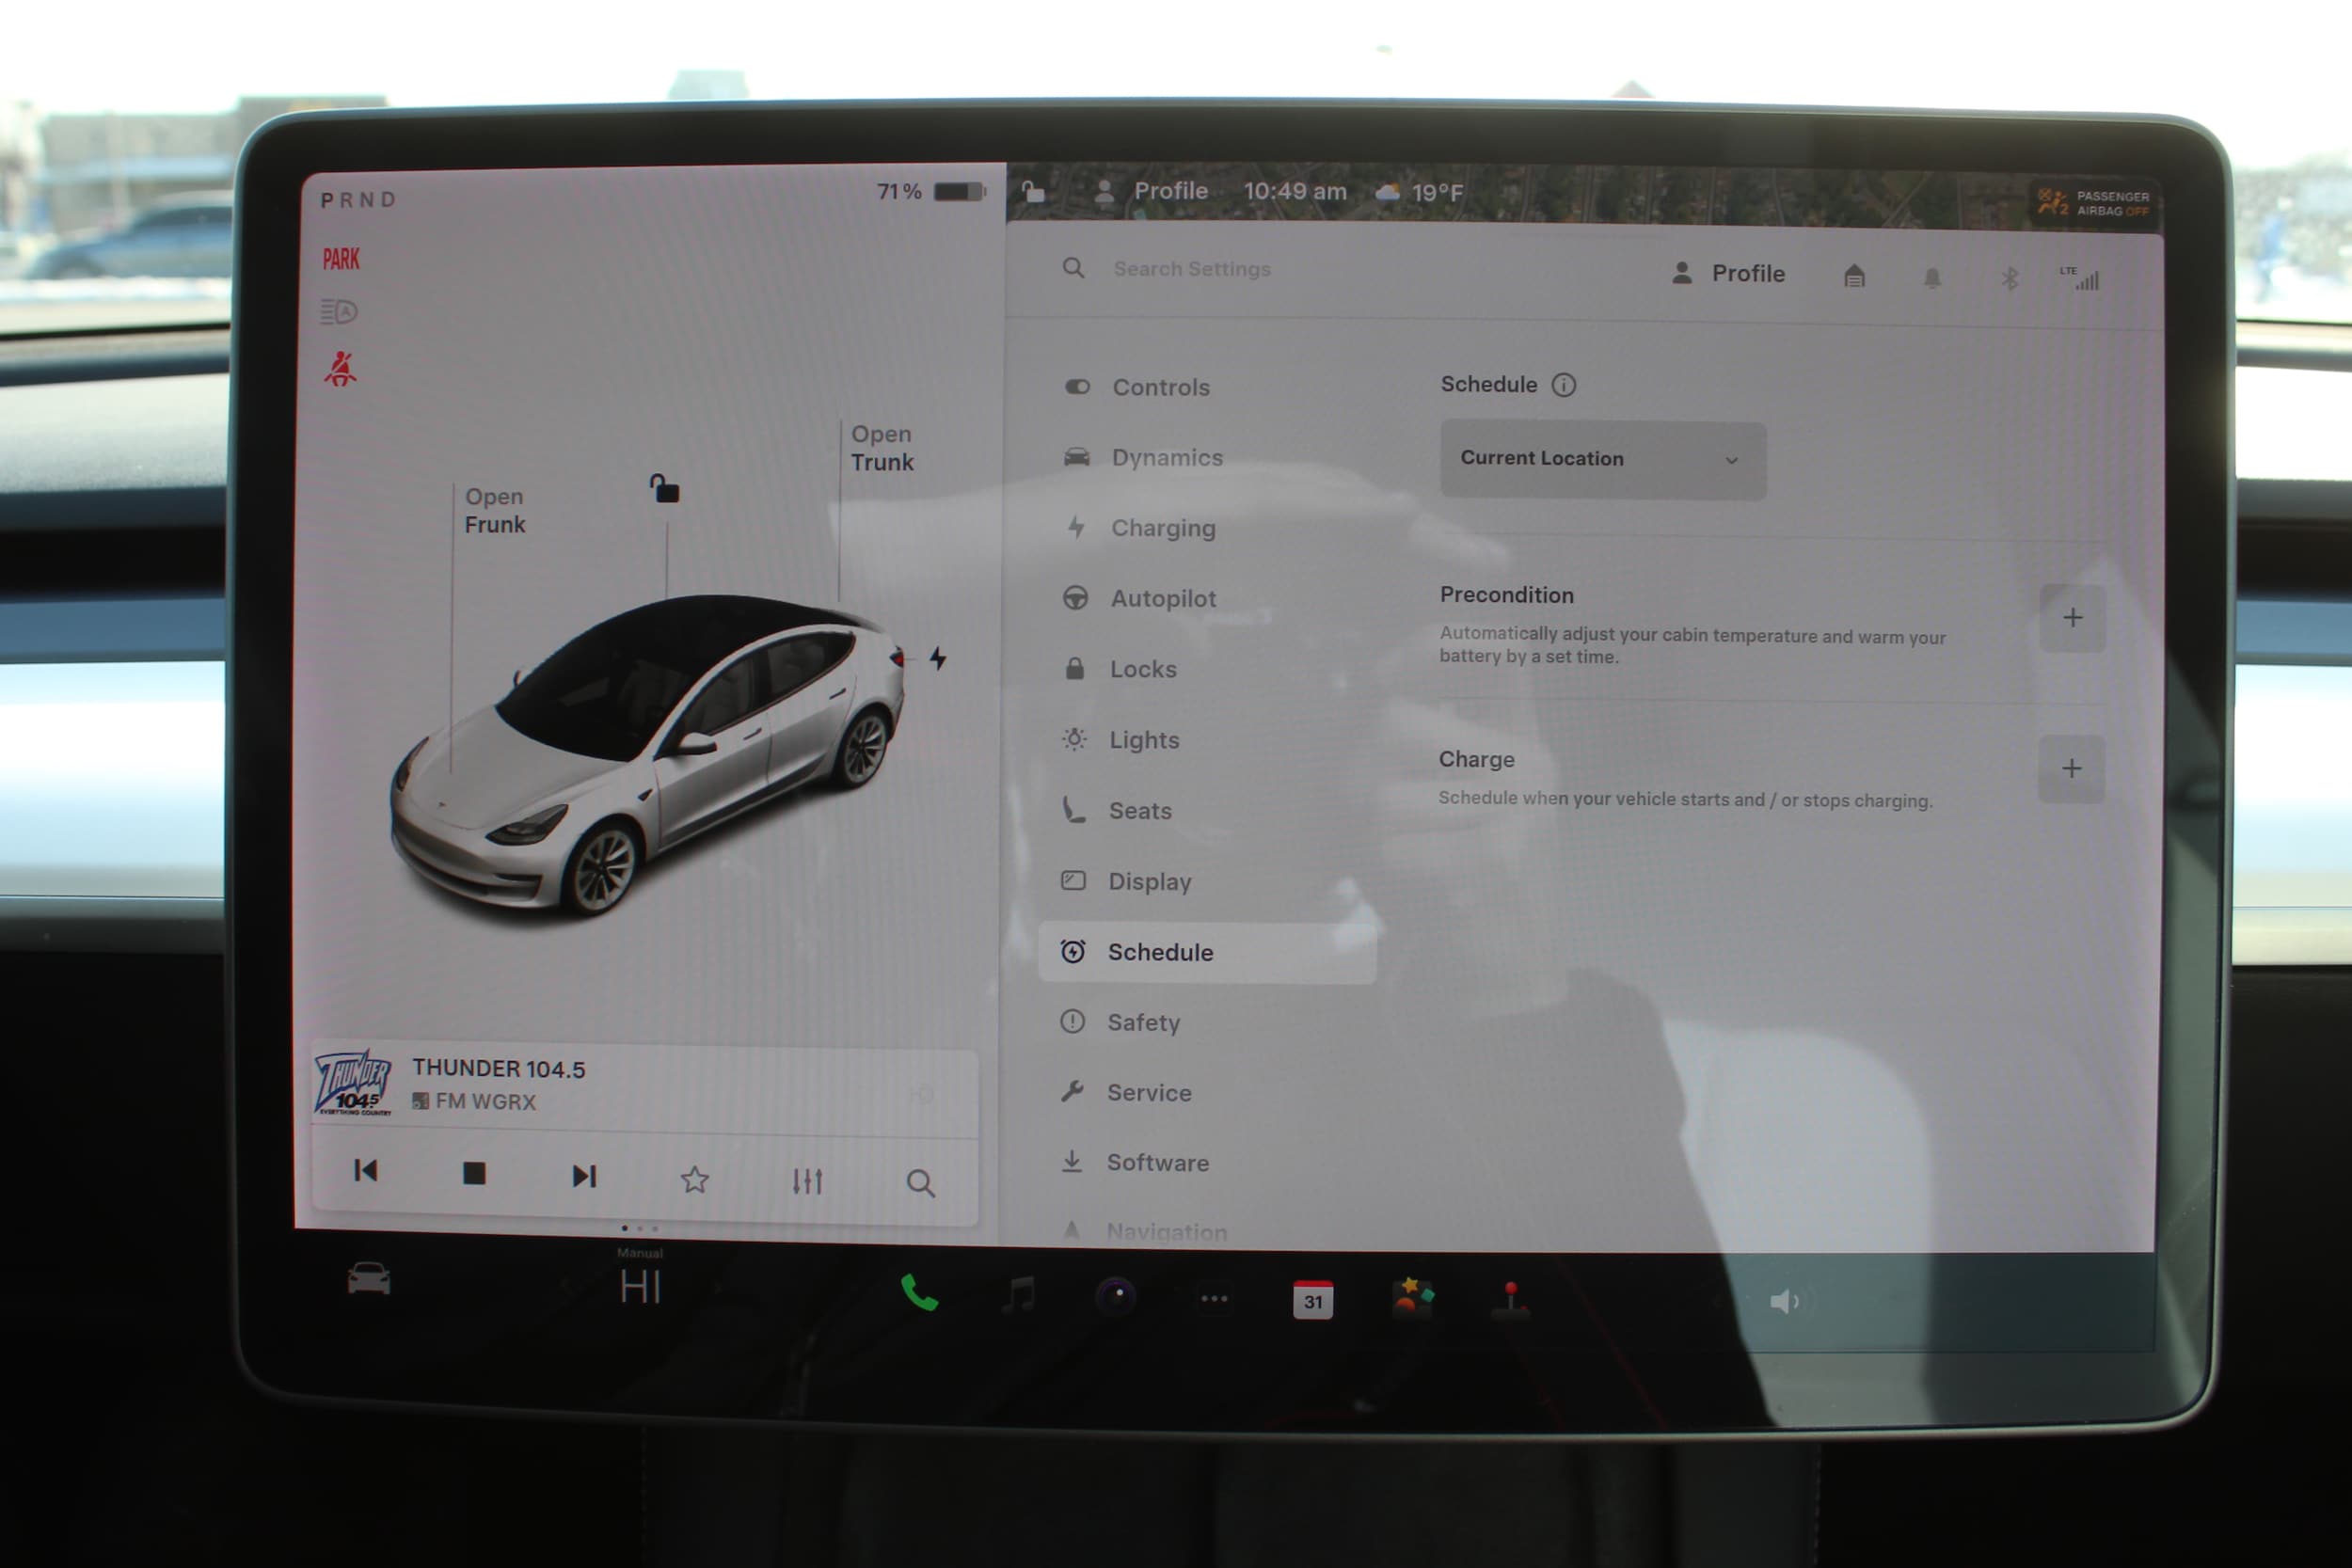The height and width of the screenshot is (1568, 2352).
Task: Open the notifications bell icon
Action: click(1932, 278)
